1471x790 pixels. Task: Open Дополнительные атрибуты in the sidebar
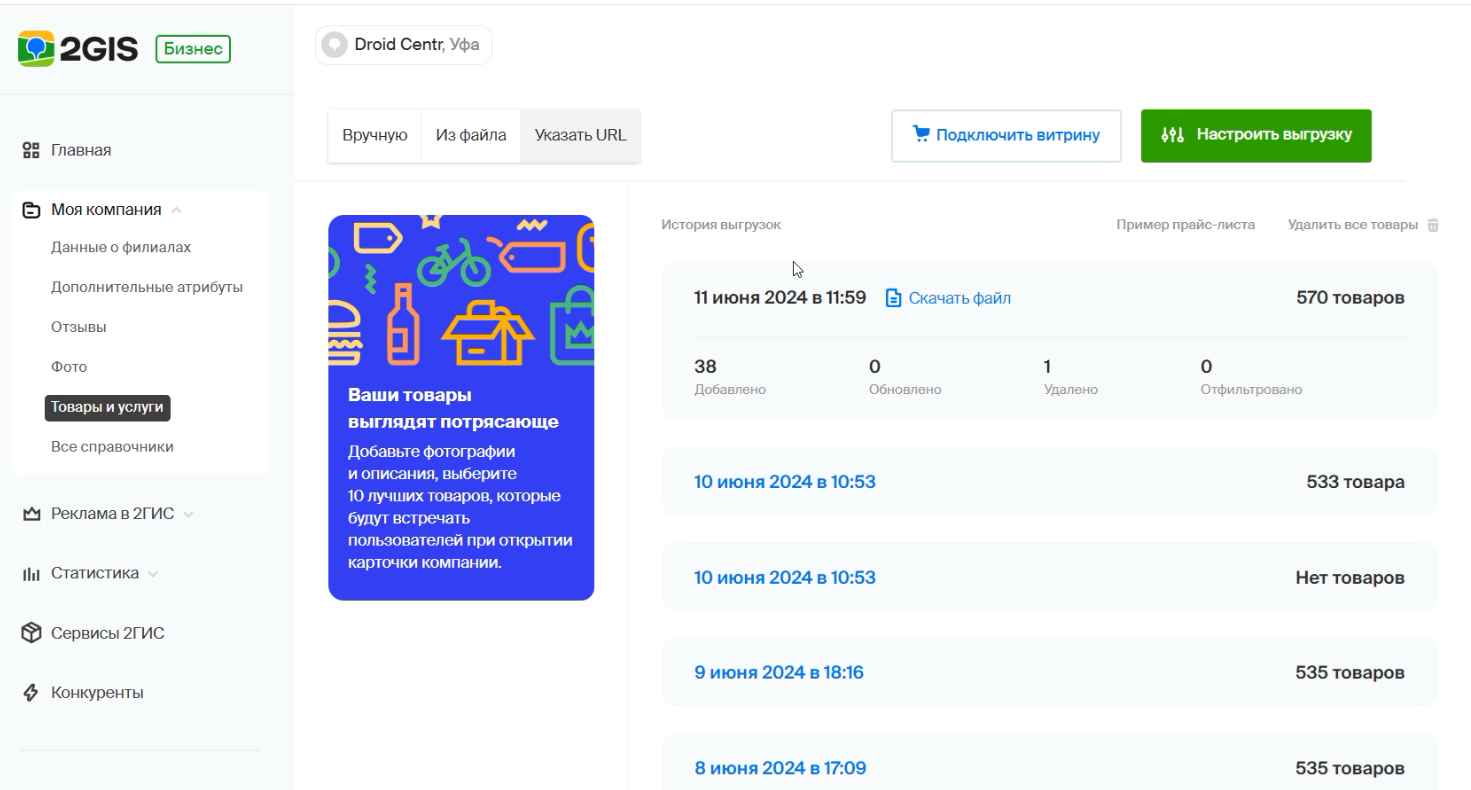(x=147, y=287)
